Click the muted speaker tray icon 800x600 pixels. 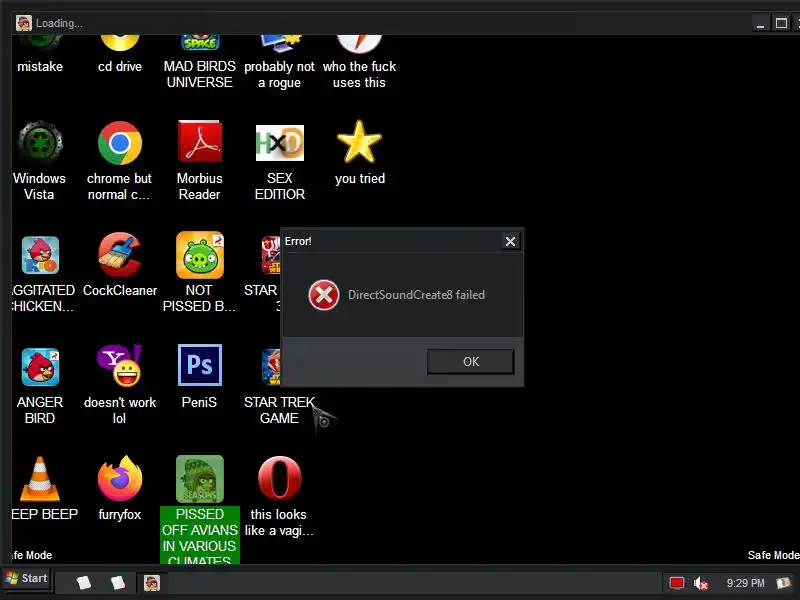tap(701, 583)
